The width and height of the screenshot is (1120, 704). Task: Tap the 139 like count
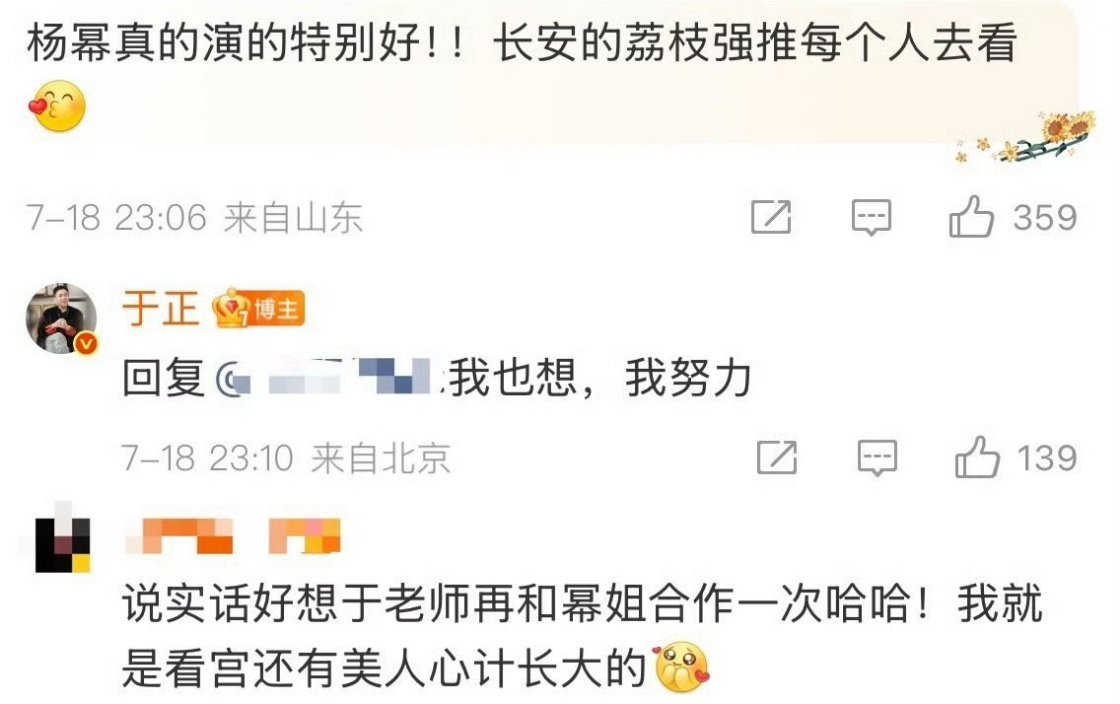[x=1047, y=458]
